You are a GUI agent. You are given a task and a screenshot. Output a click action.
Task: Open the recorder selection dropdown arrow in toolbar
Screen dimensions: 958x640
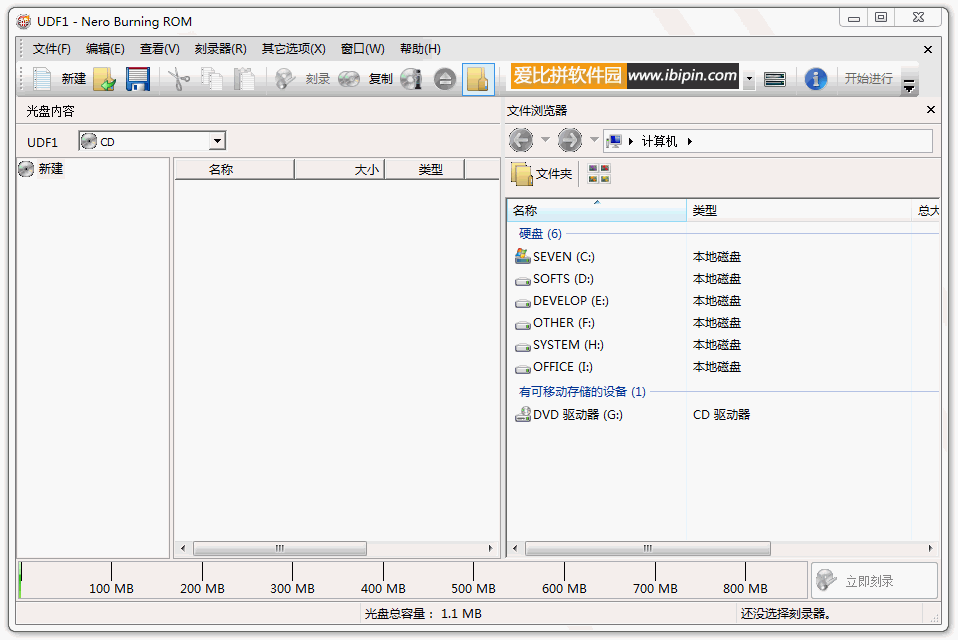click(749, 79)
